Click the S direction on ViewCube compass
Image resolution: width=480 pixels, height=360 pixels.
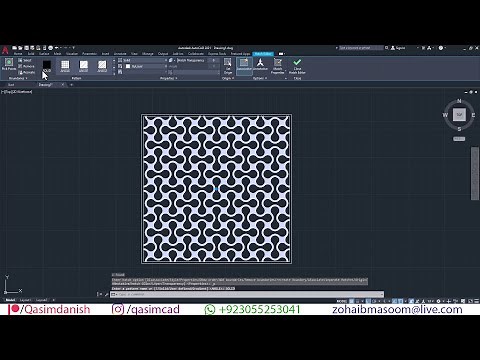pos(459,129)
